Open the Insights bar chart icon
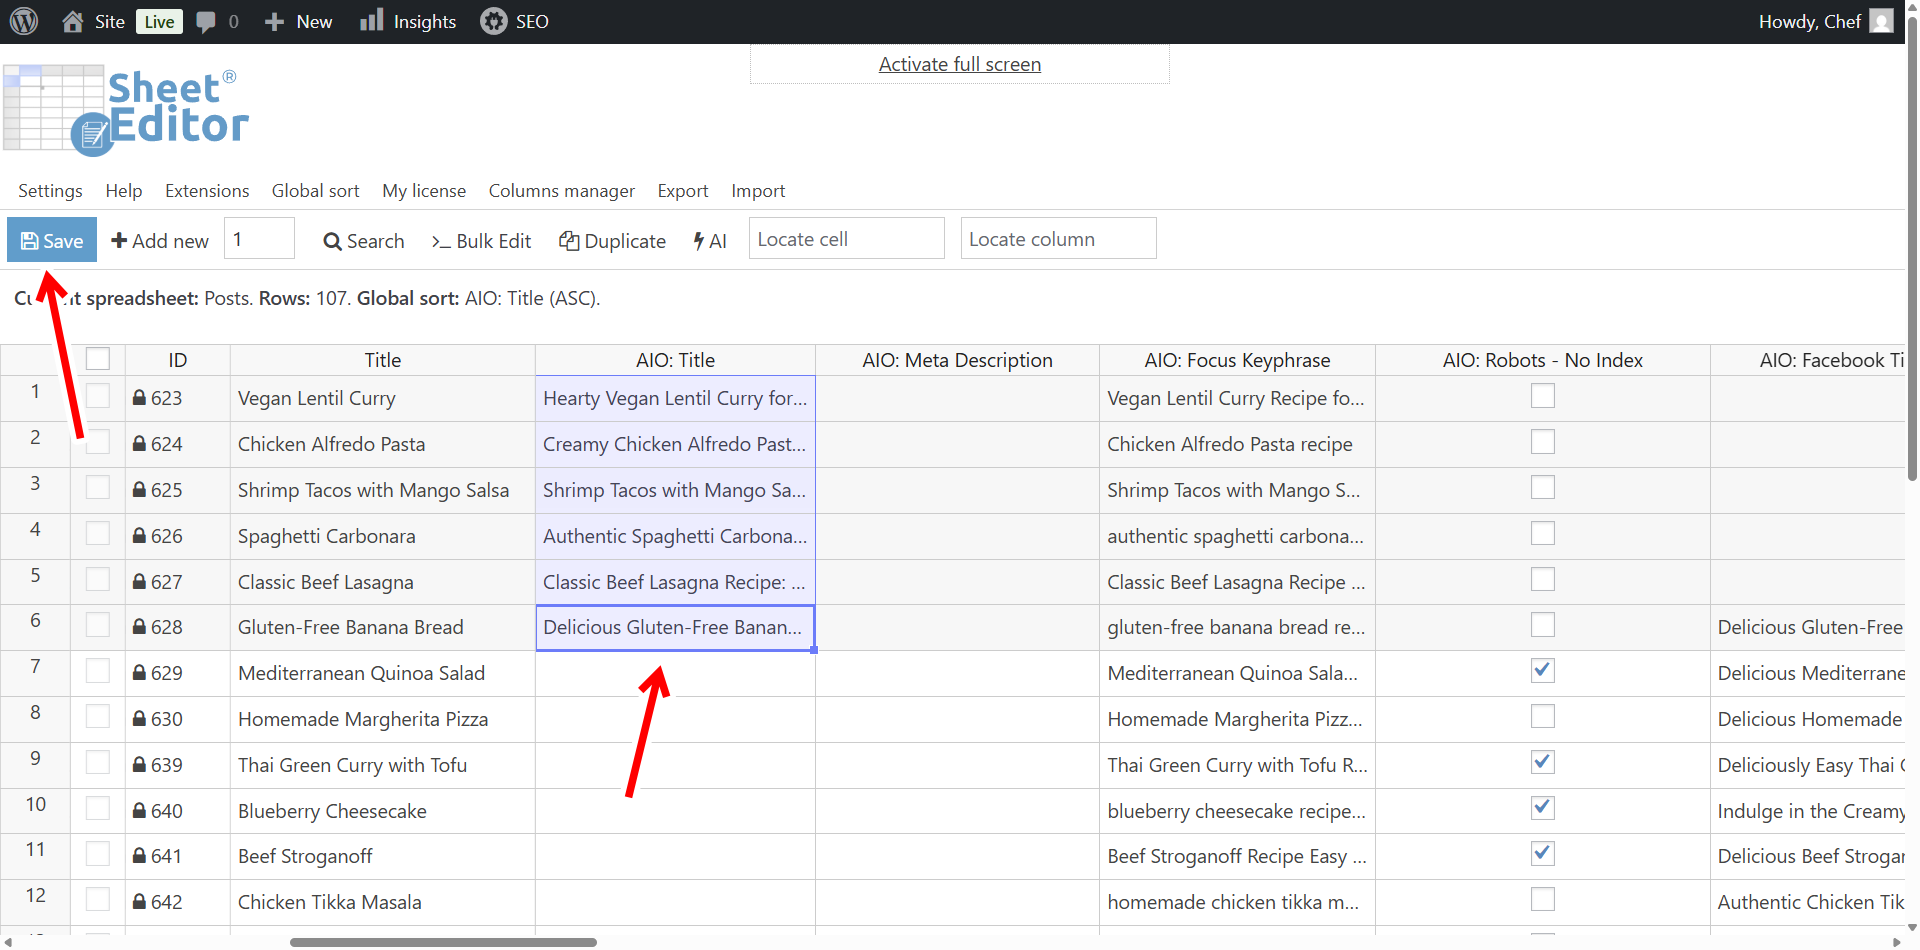The height and width of the screenshot is (950, 1920). [372, 21]
